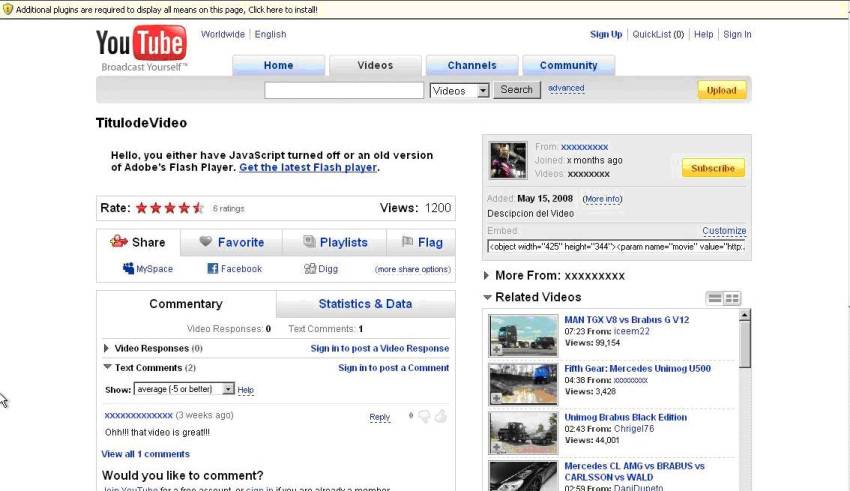Click the Worldwide region link
The width and height of the screenshot is (850, 491).
click(223, 34)
